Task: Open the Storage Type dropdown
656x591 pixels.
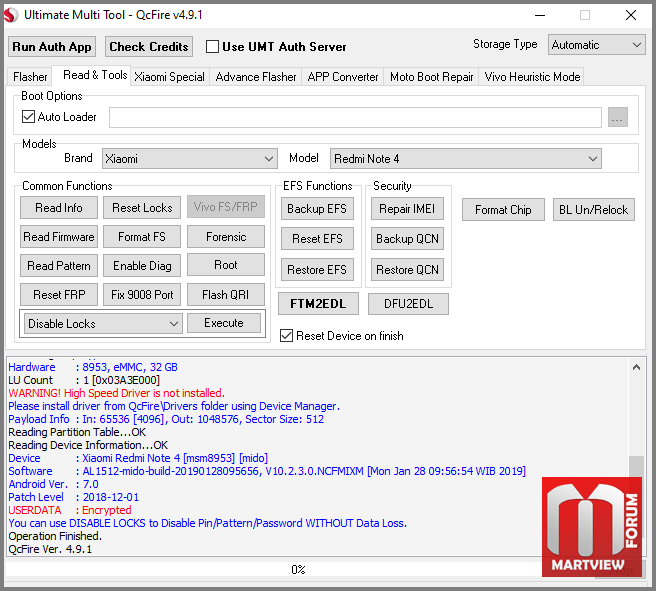Action: click(x=597, y=45)
